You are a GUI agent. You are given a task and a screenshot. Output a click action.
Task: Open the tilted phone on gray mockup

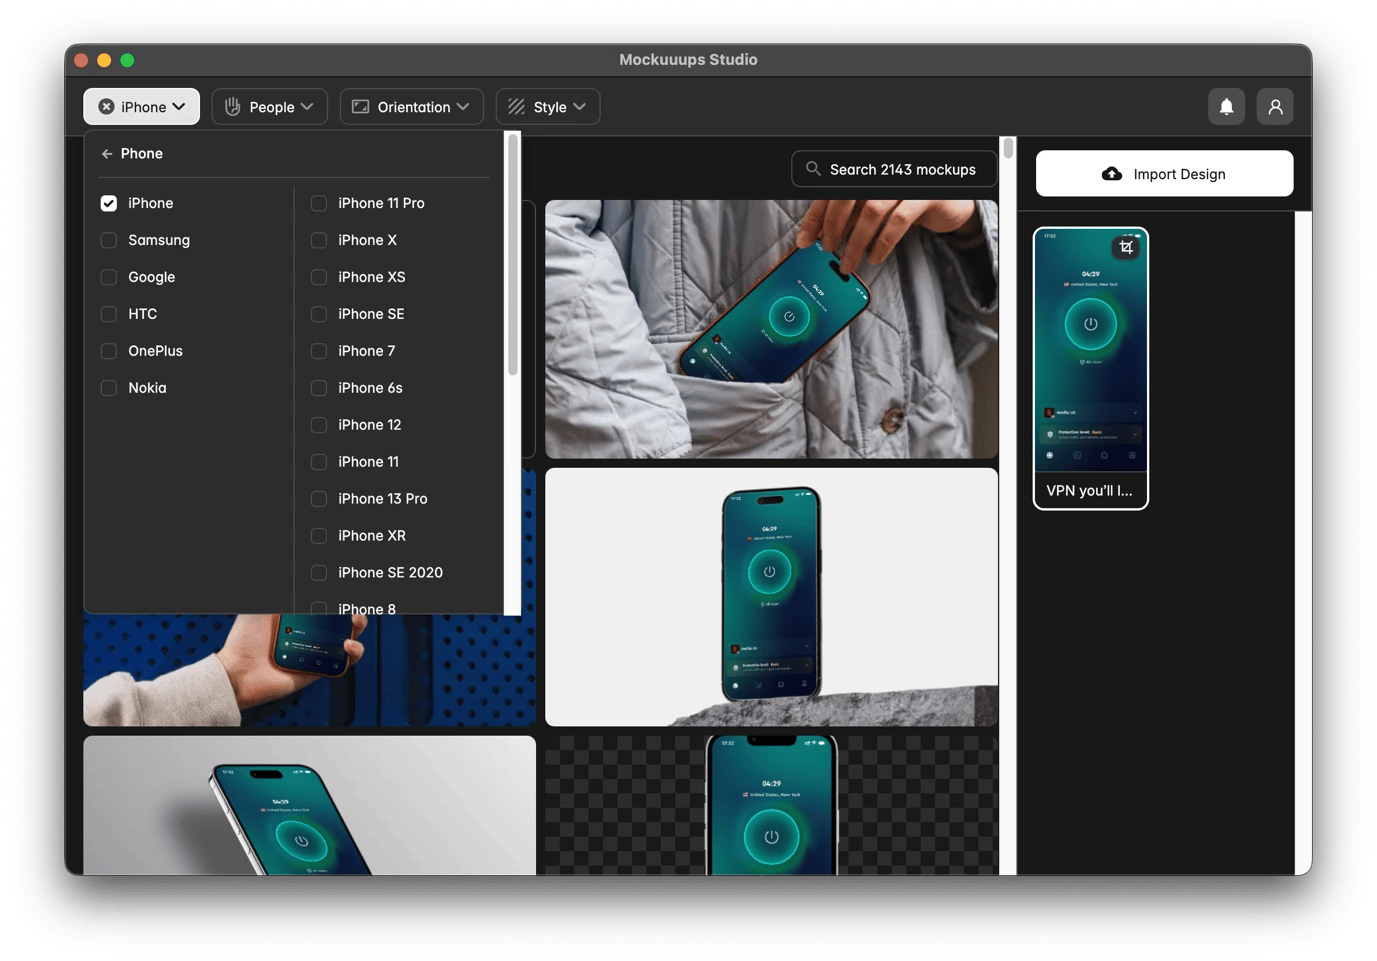pos(309,806)
